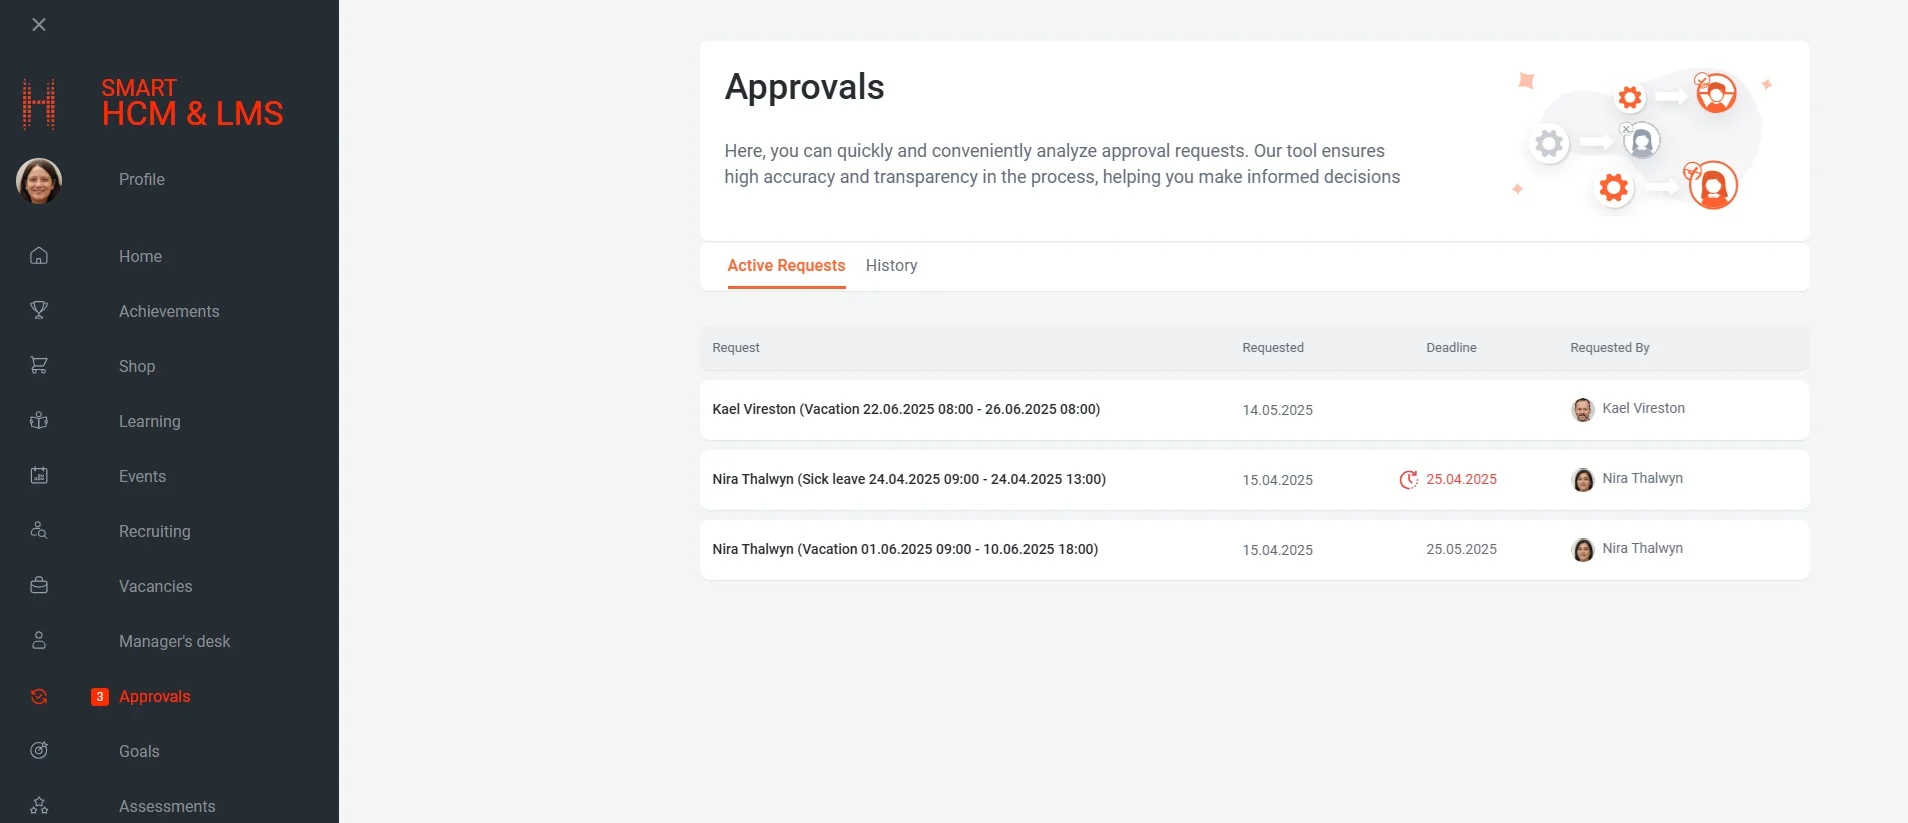Click the Home house icon in sidebar

pyautogui.click(x=39, y=256)
